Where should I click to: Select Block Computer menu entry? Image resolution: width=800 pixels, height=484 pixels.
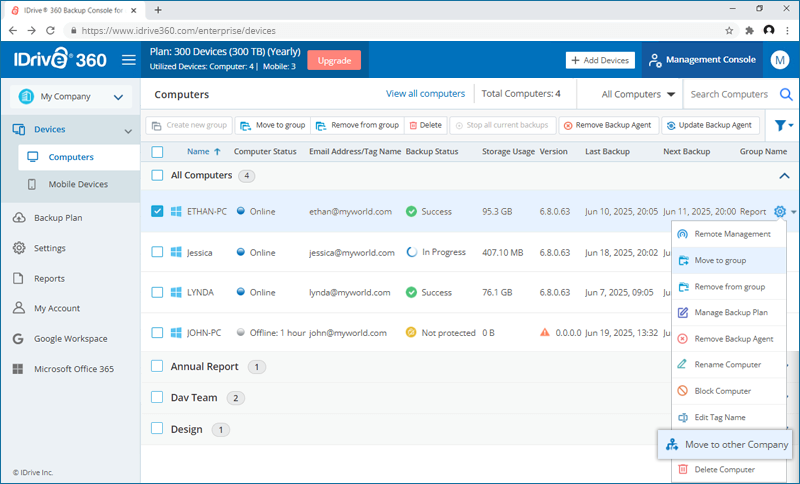729,391
